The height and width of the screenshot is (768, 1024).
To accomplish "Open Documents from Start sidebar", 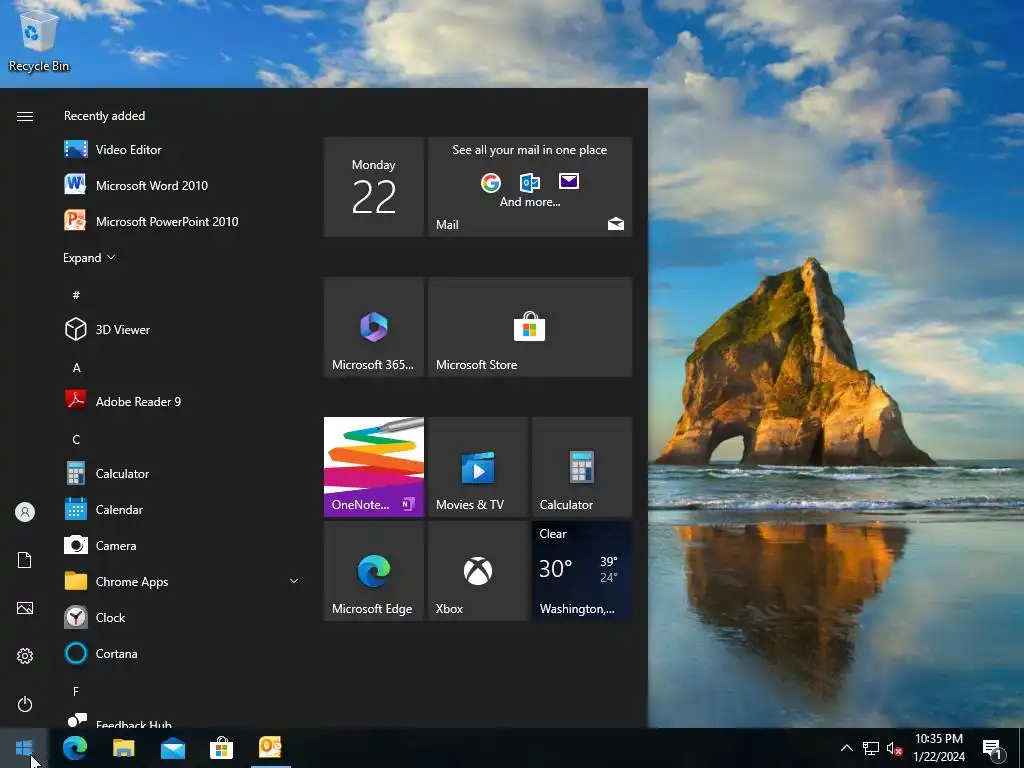I will coord(25,560).
